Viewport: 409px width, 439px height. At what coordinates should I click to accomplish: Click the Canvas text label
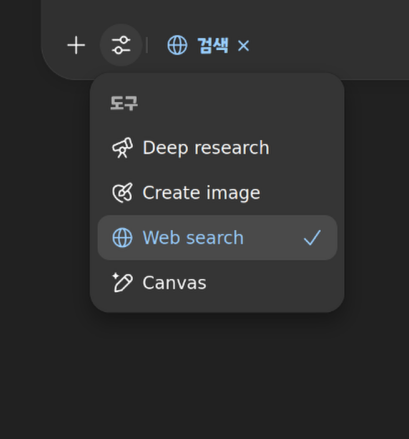[x=174, y=283]
